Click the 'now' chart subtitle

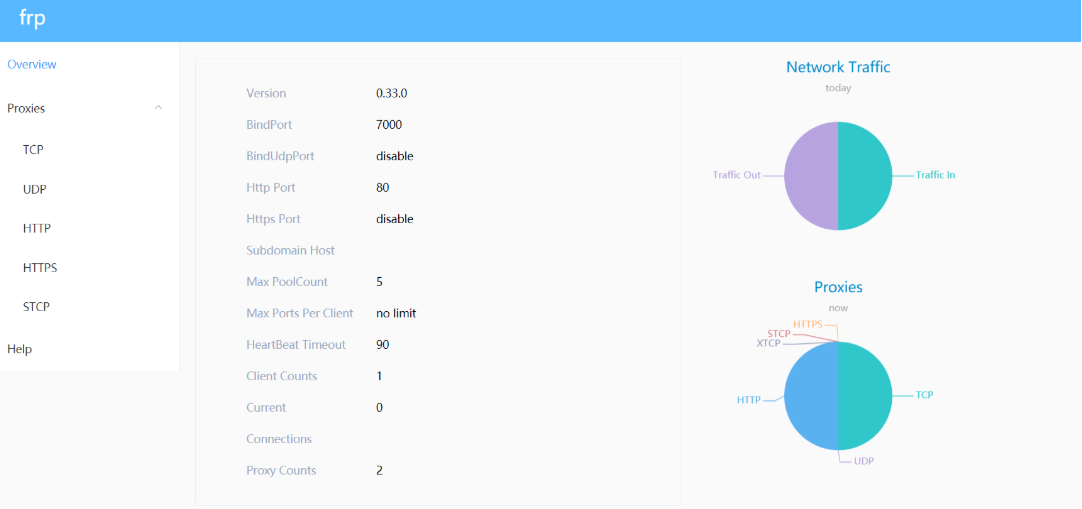[838, 308]
